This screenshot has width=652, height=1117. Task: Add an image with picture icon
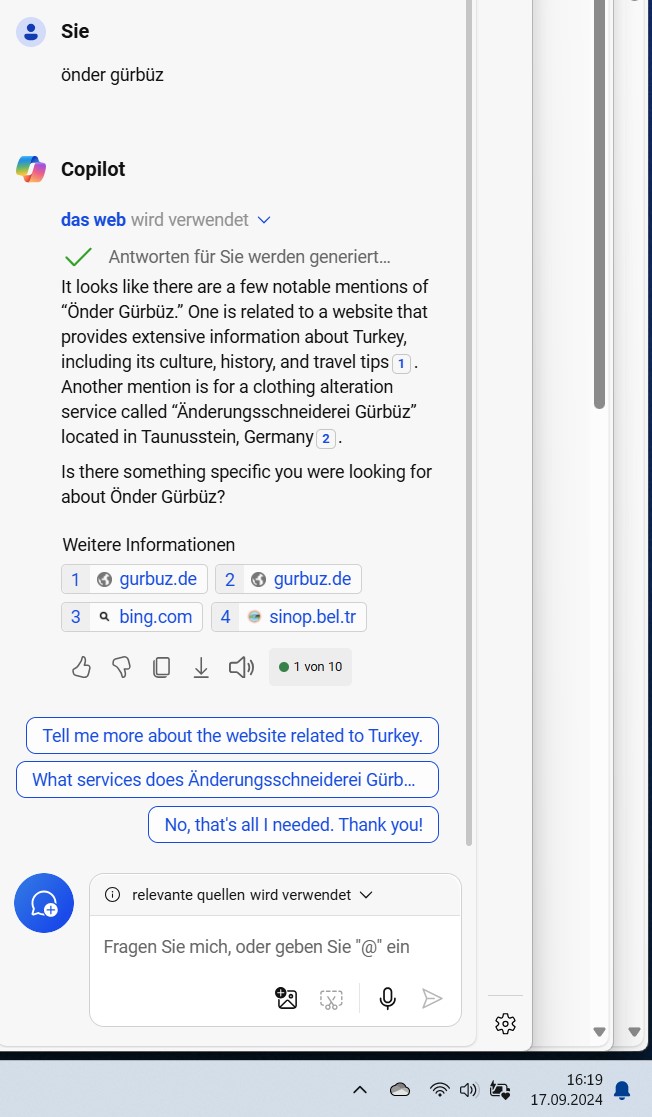click(x=286, y=999)
